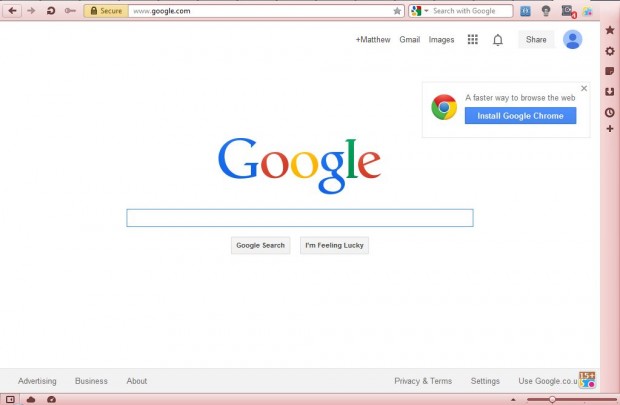Click the camera extension icon with badge
Screen dimensions: 620x405
pos(569,11)
